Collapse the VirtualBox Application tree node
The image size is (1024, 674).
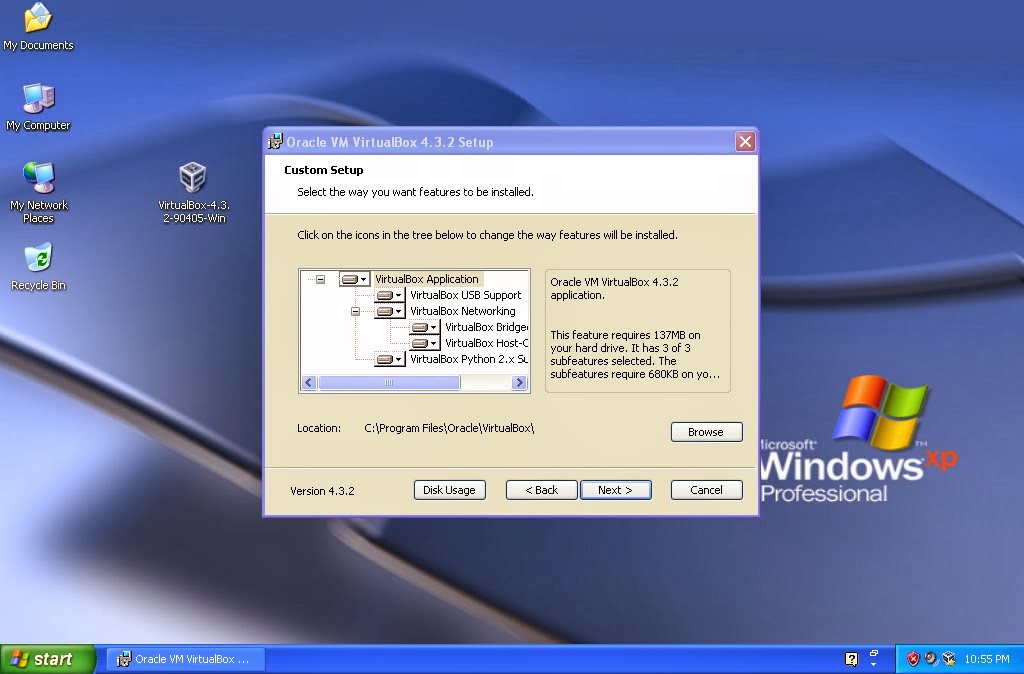(x=321, y=279)
